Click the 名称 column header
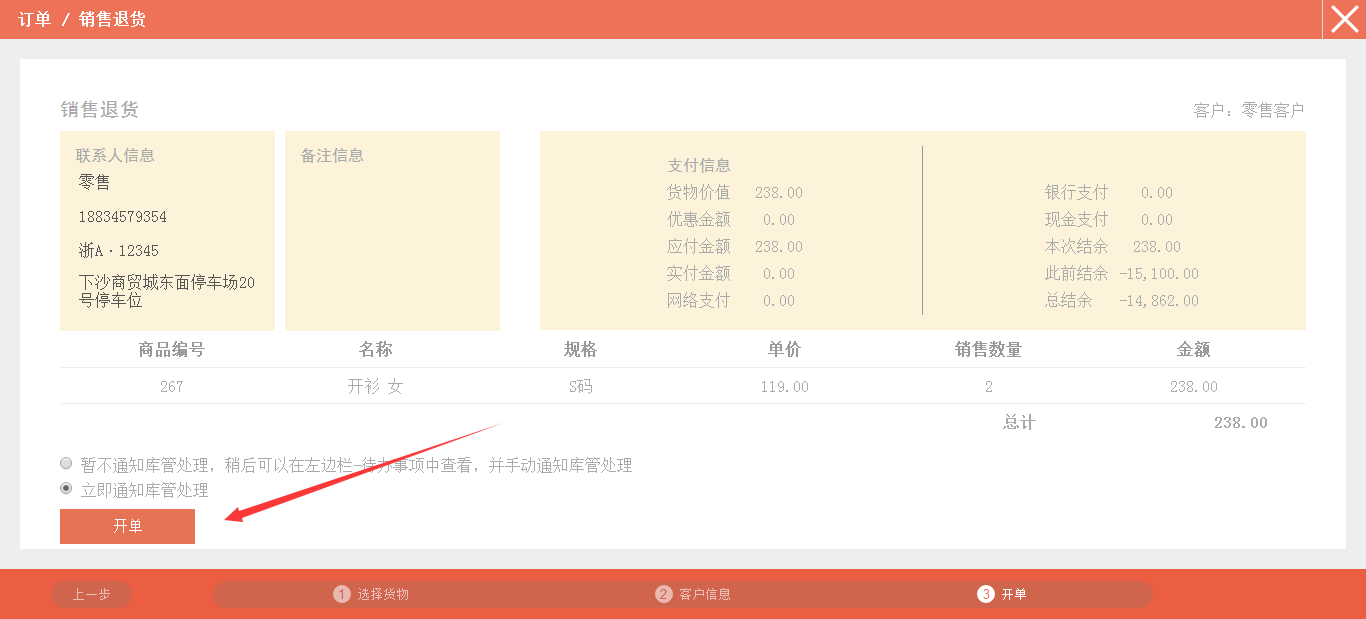The image size is (1366, 619). coord(375,349)
